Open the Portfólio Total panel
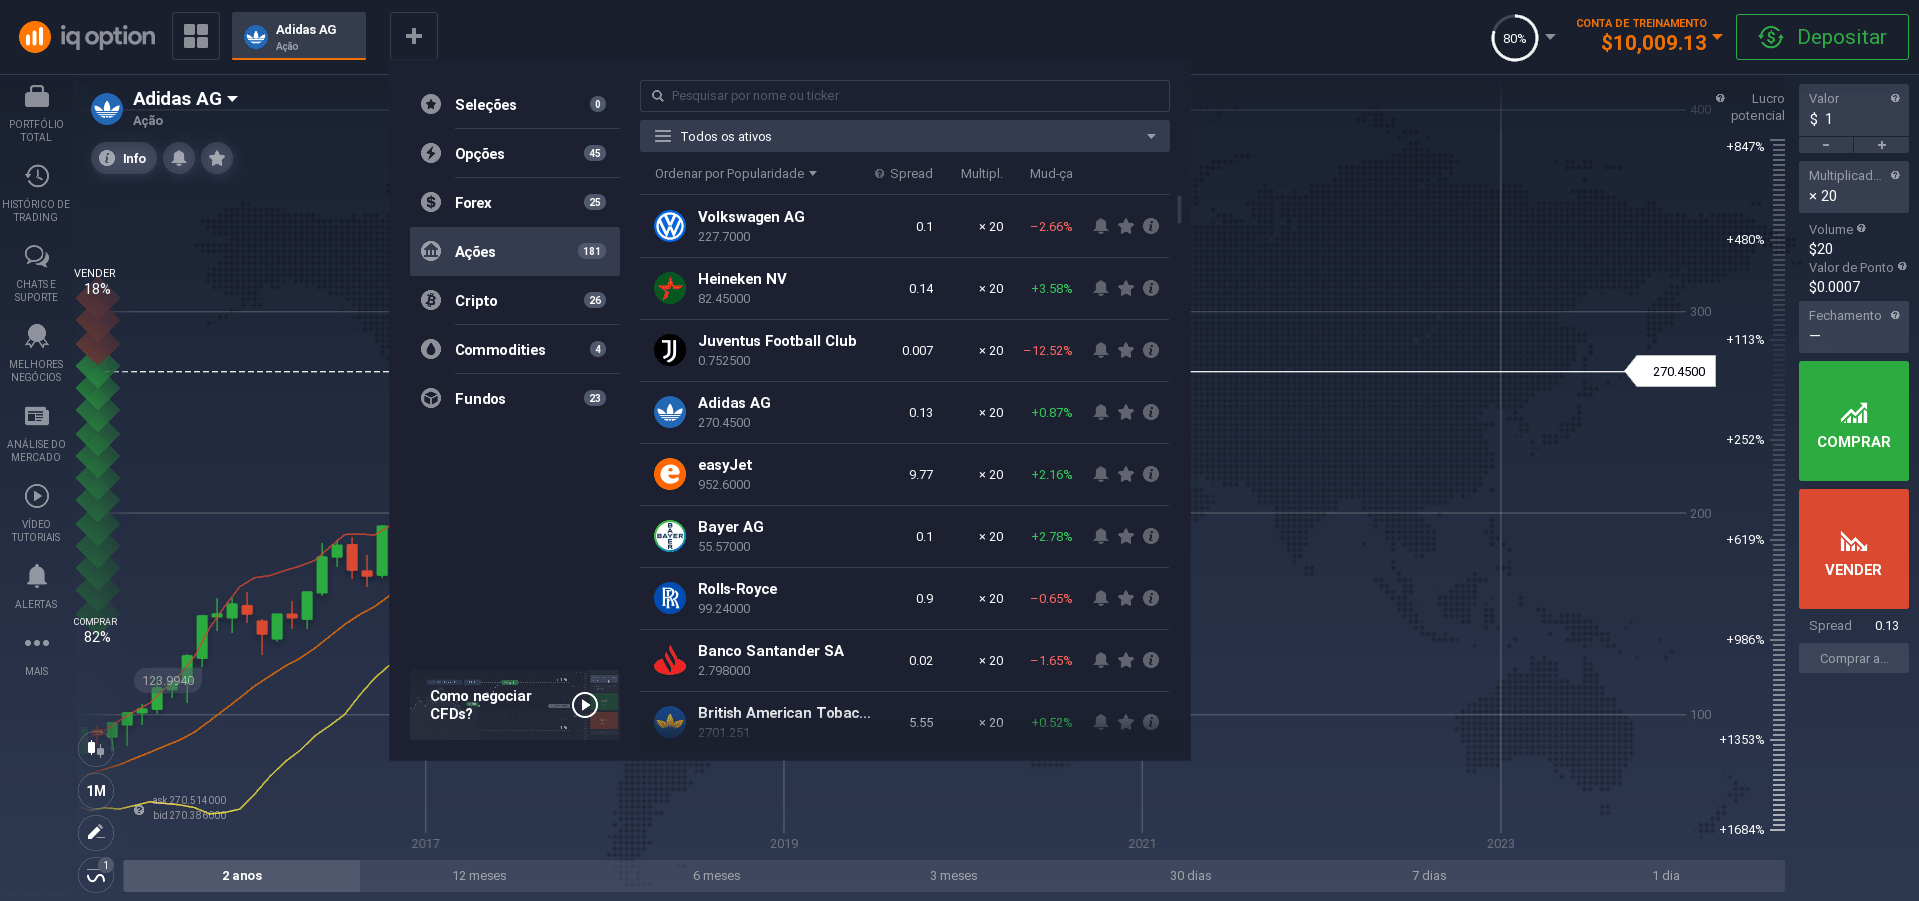 [36, 113]
